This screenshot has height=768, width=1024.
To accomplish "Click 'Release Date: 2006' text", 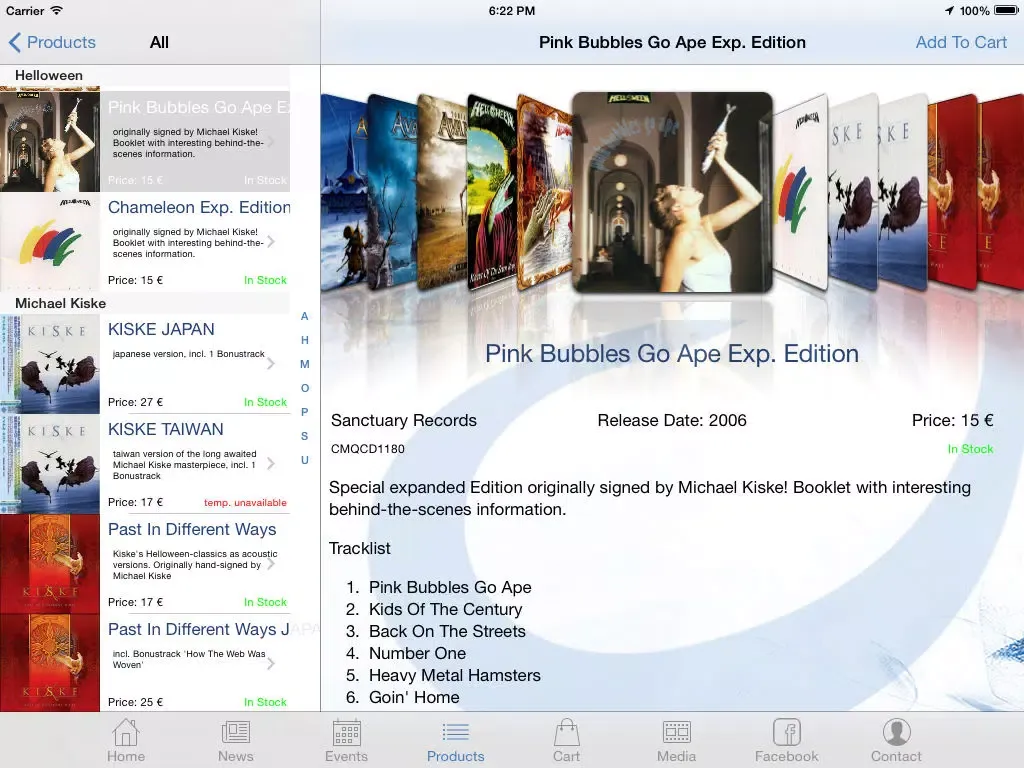I will [x=672, y=420].
